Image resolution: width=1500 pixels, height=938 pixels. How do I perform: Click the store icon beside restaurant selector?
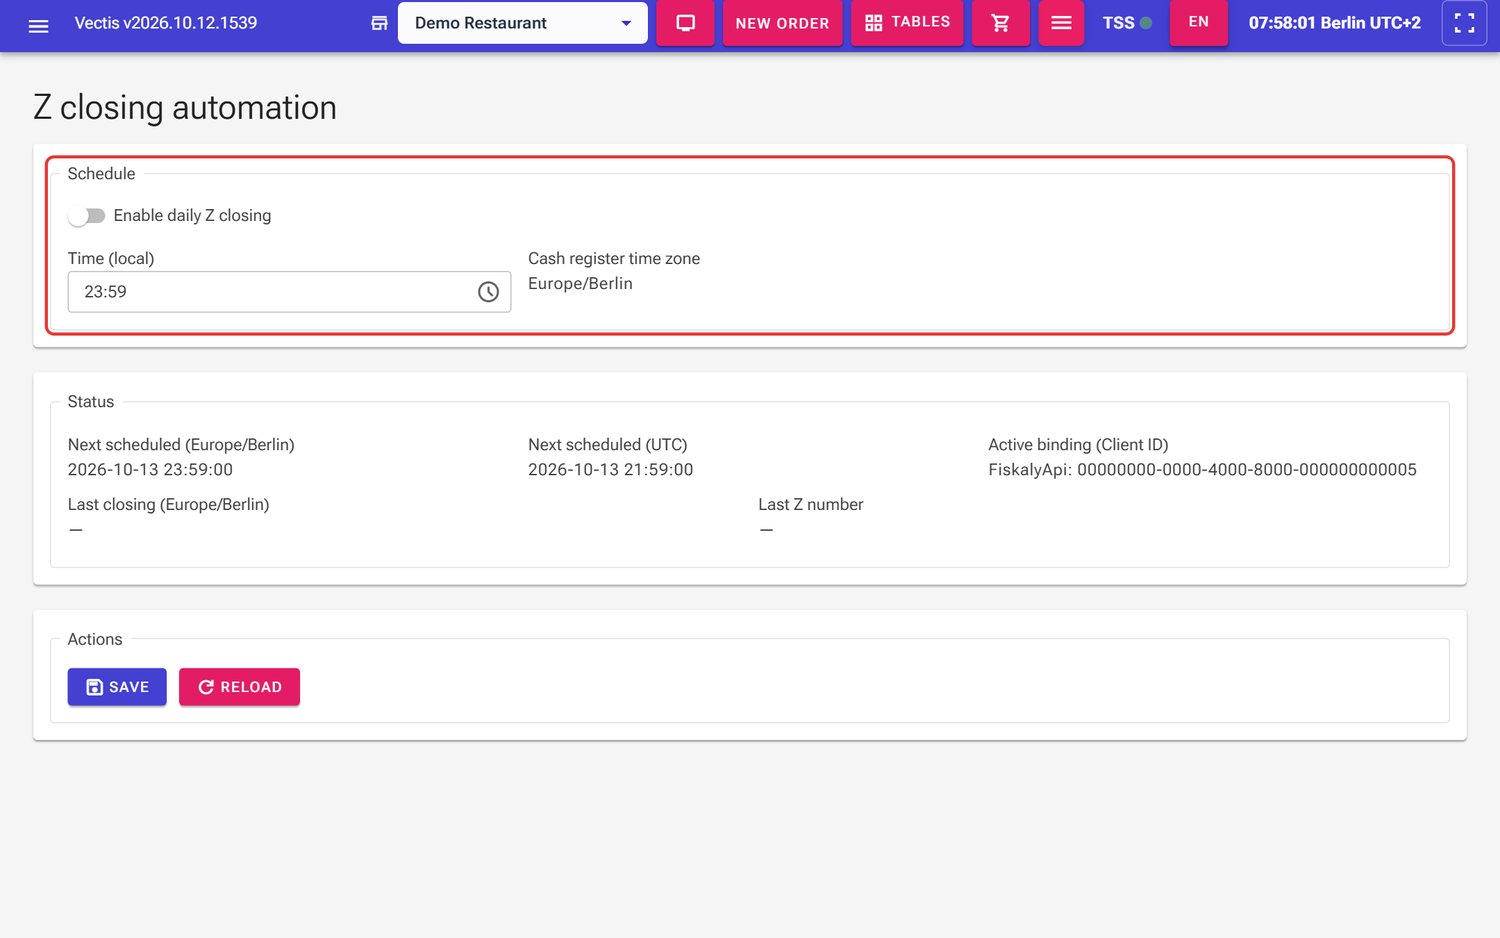tap(379, 23)
